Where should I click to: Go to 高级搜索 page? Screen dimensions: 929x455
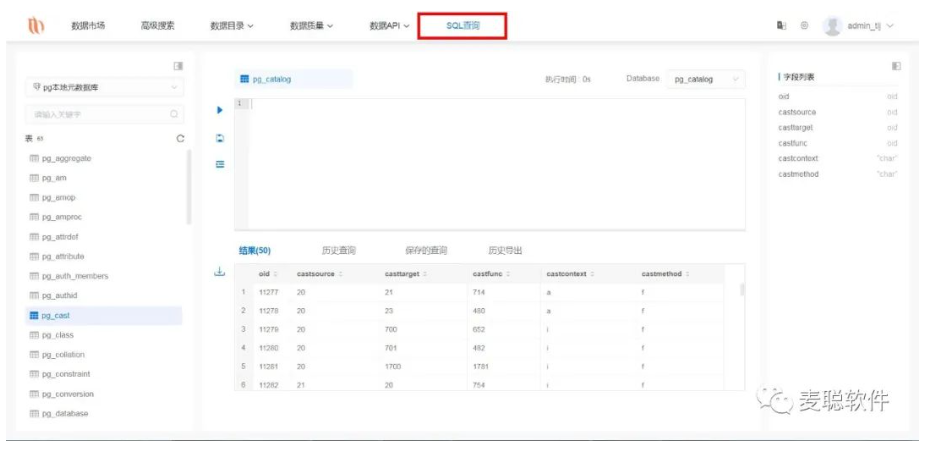click(x=158, y=26)
